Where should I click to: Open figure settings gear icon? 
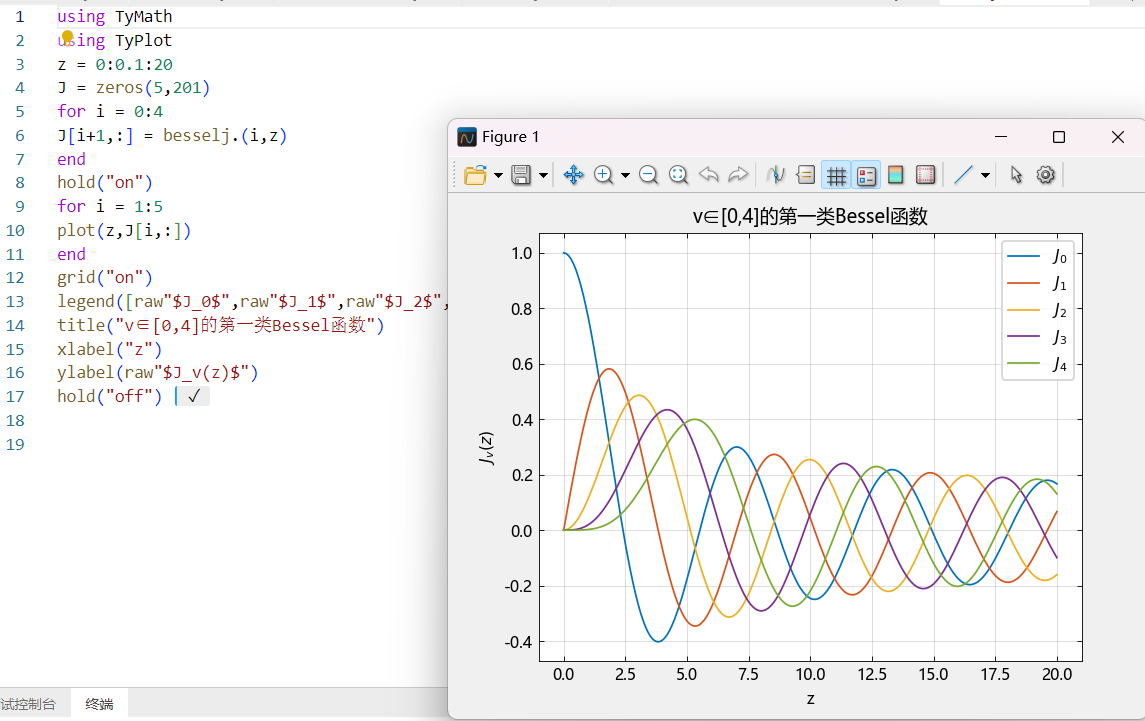1046,175
